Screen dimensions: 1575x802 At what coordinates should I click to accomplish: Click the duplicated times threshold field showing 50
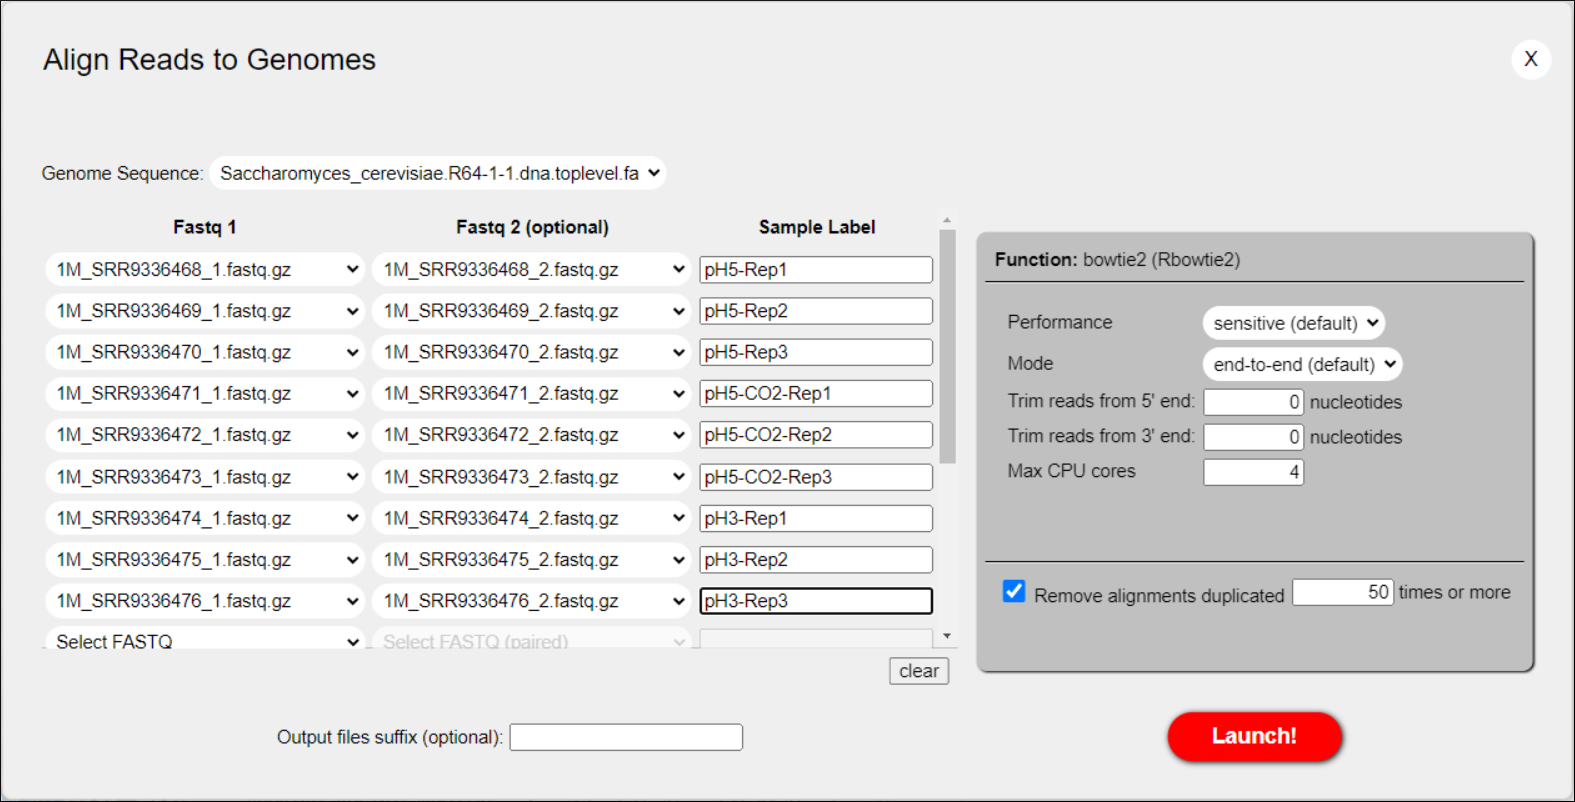coord(1342,592)
